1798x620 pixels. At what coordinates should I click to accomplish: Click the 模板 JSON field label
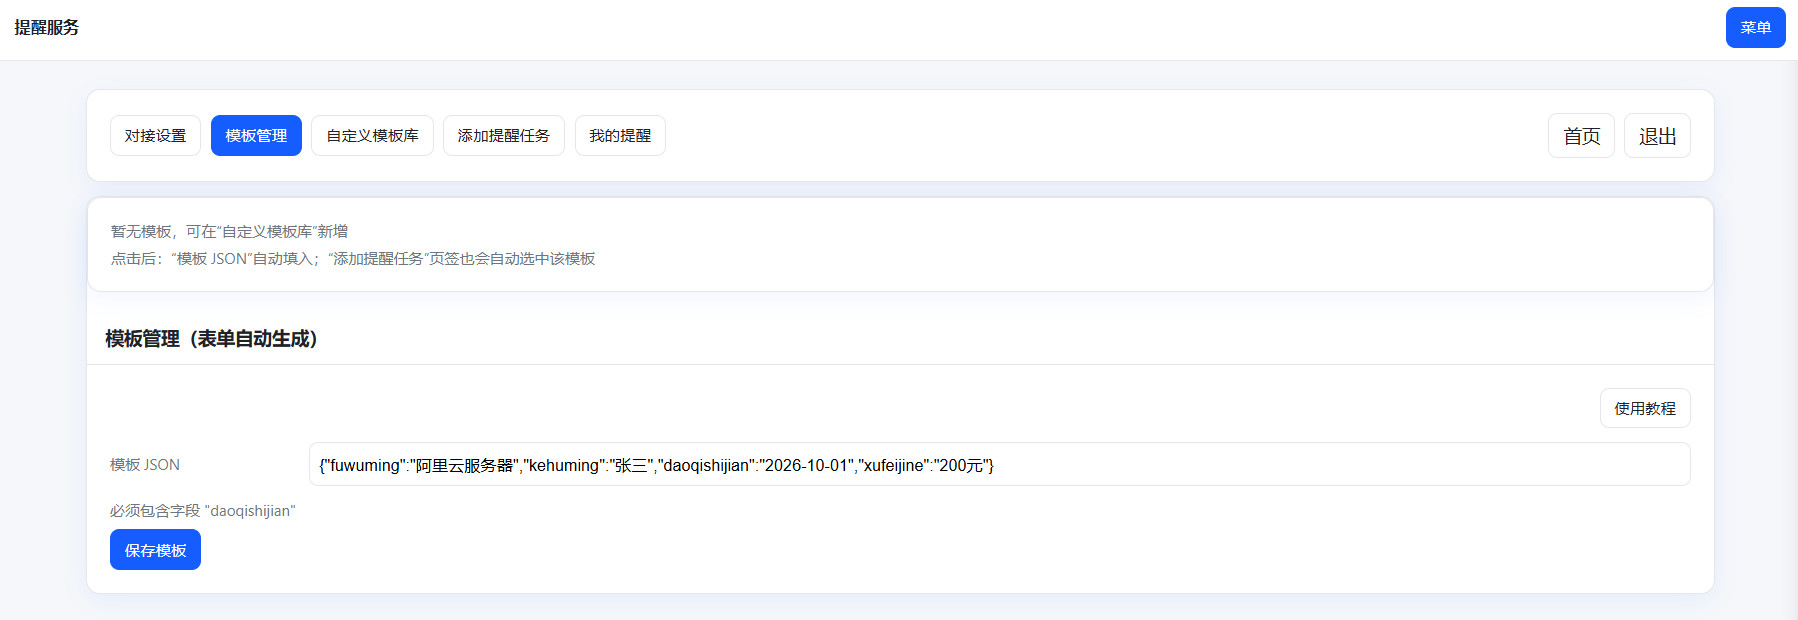(145, 465)
